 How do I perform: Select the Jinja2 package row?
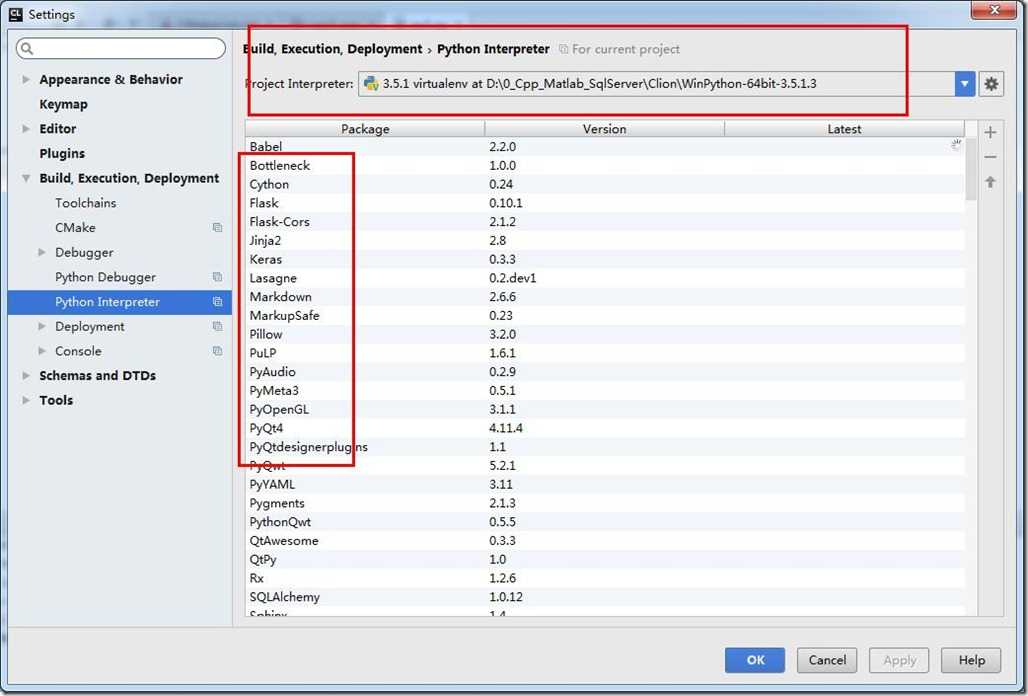point(604,241)
